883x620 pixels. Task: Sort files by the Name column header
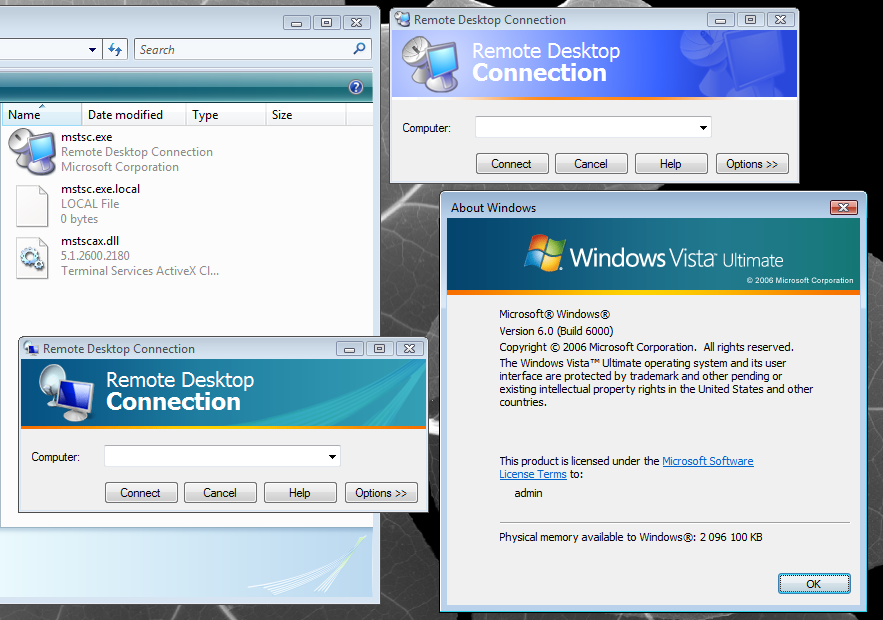(x=41, y=115)
